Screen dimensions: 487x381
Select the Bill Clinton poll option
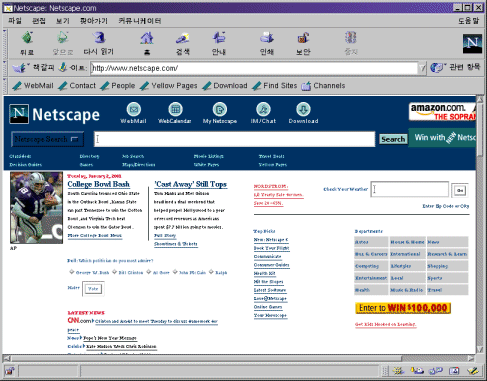[x=114, y=272]
